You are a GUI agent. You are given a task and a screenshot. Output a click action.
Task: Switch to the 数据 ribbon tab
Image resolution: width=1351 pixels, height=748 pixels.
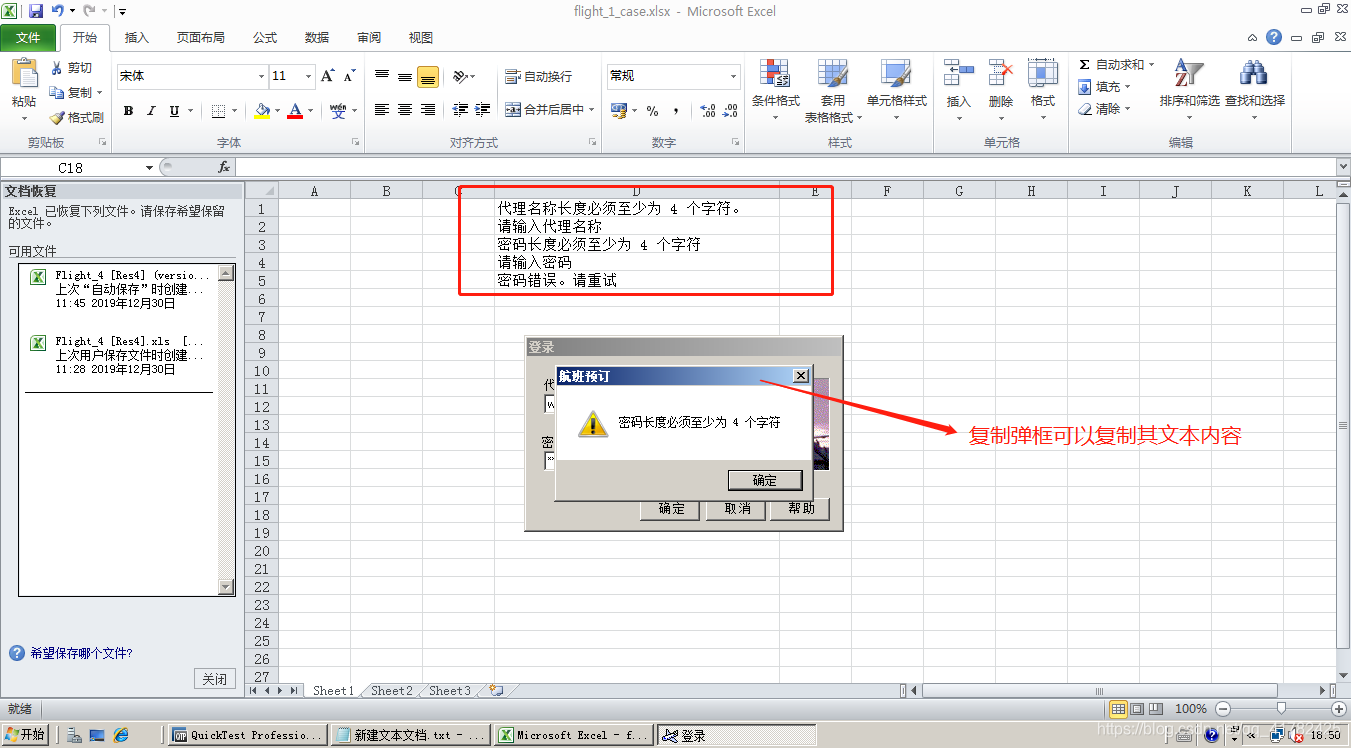(317, 38)
